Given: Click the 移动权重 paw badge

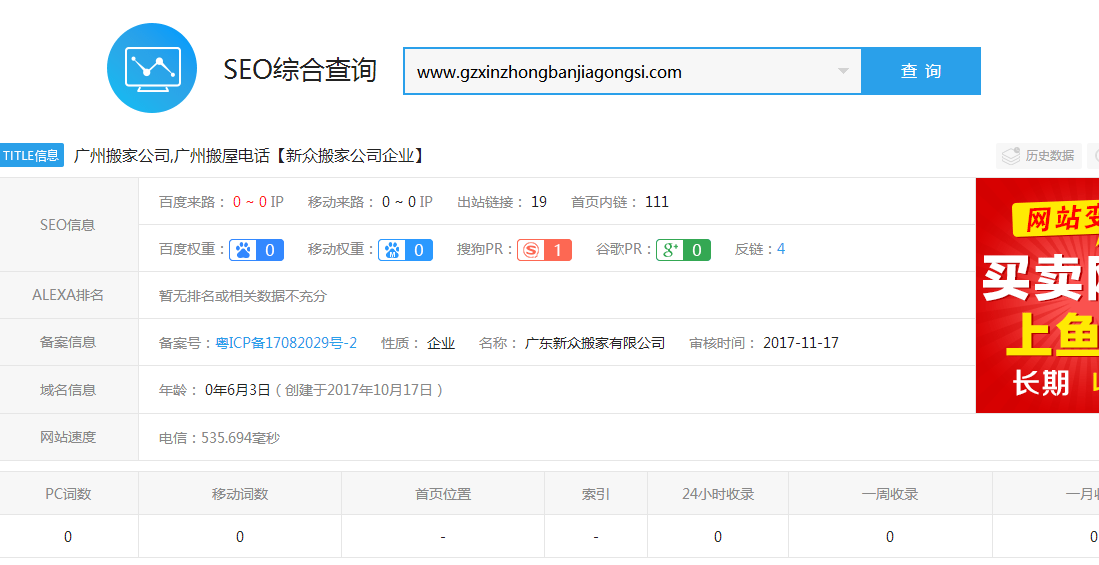Looking at the screenshot, I should [405, 250].
